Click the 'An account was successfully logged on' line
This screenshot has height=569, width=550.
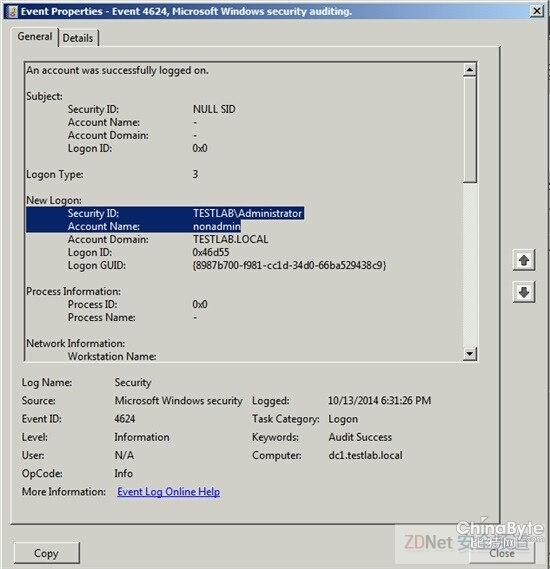tap(118, 70)
